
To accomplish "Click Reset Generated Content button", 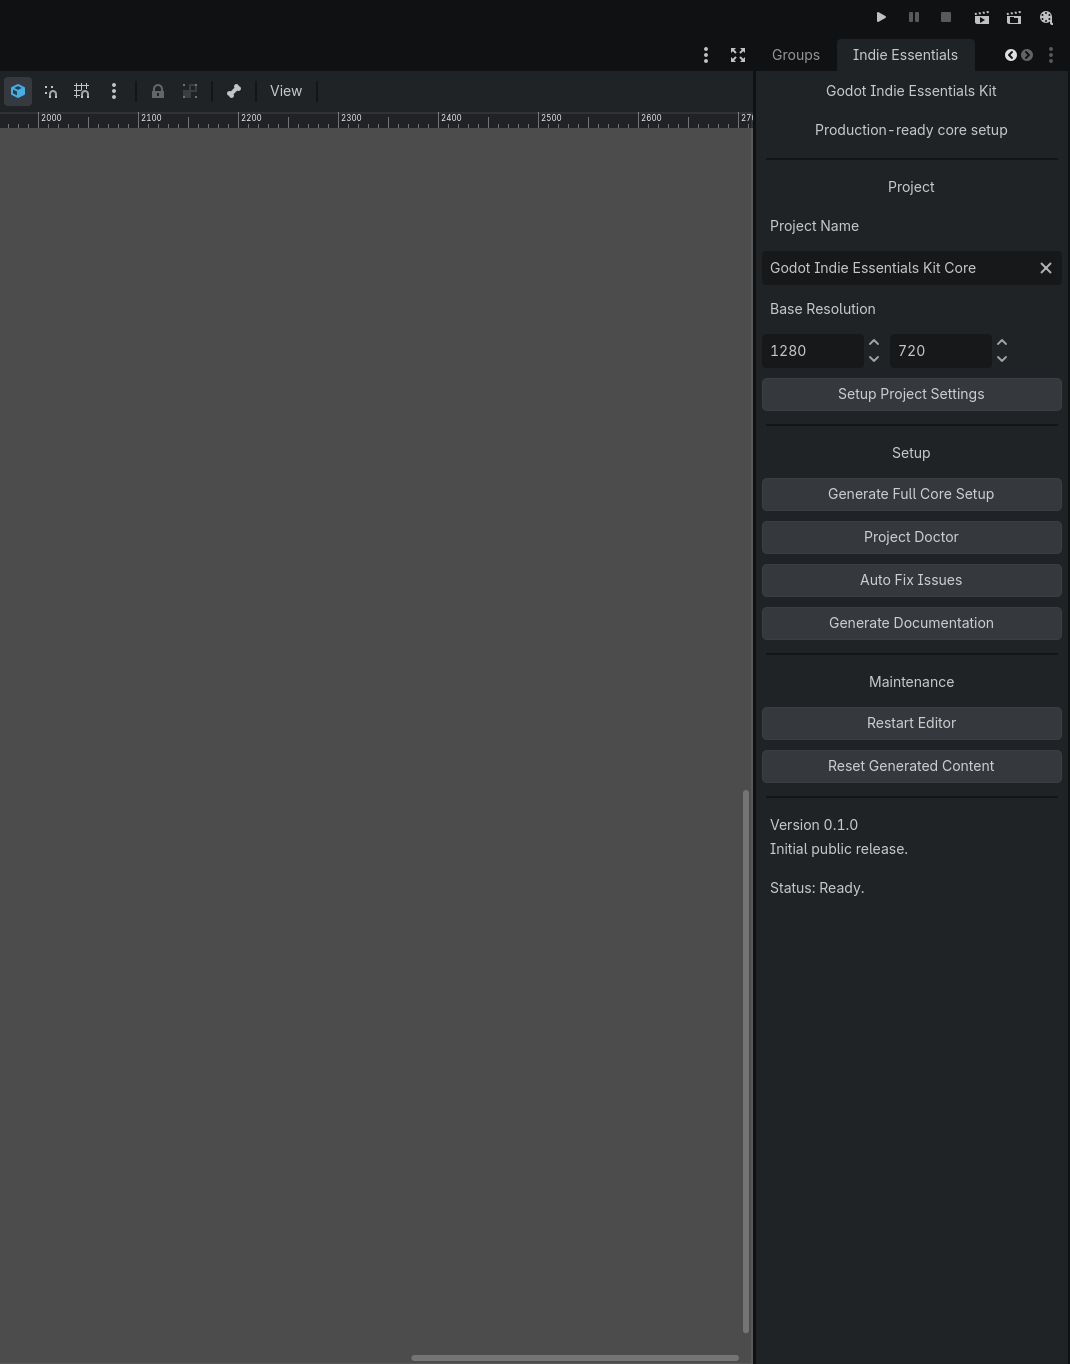I will (911, 766).
